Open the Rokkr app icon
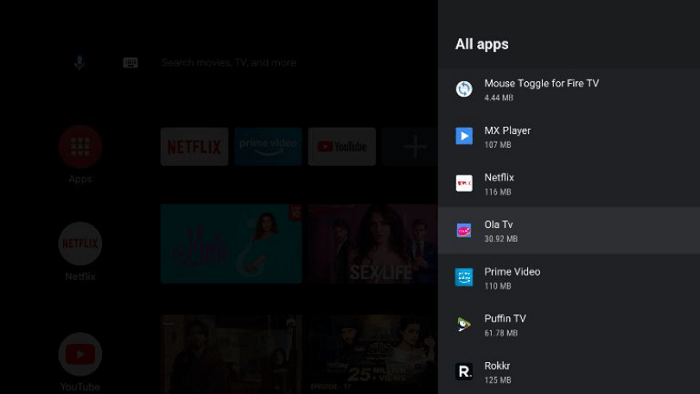 464,371
